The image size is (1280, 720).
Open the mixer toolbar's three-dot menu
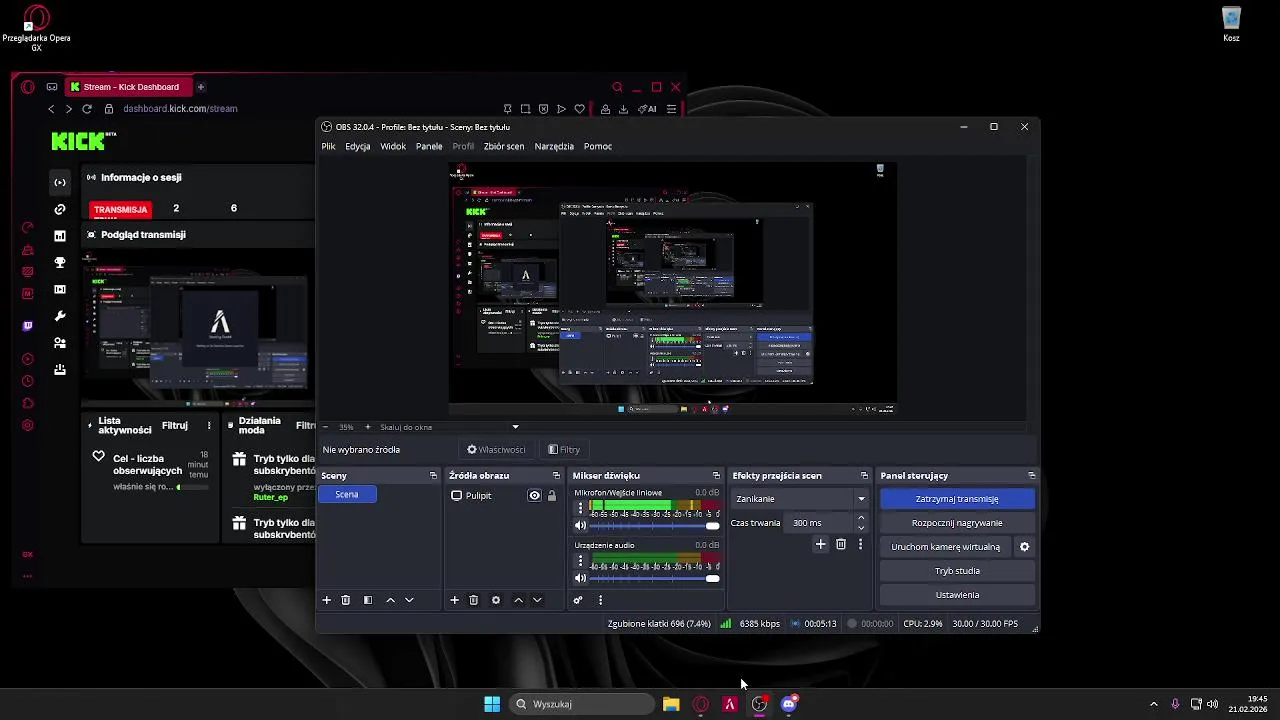point(600,600)
